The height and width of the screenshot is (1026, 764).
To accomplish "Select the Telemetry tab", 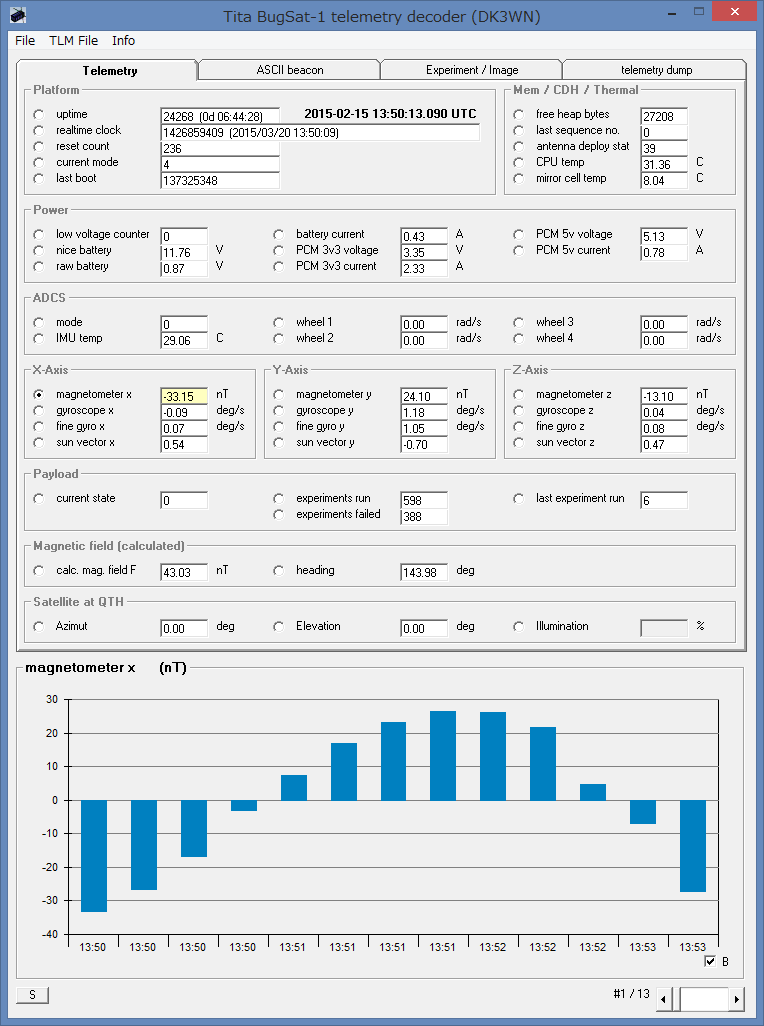I will click(109, 71).
